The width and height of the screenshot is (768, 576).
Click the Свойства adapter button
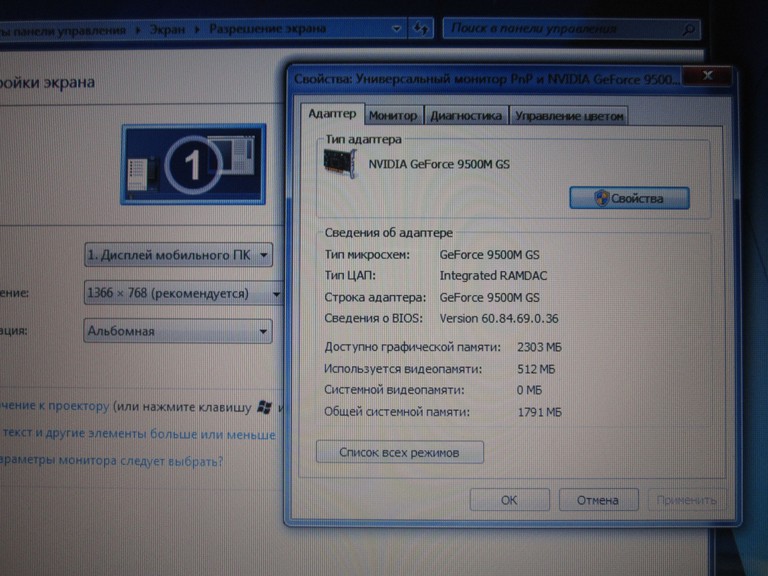[x=629, y=198]
